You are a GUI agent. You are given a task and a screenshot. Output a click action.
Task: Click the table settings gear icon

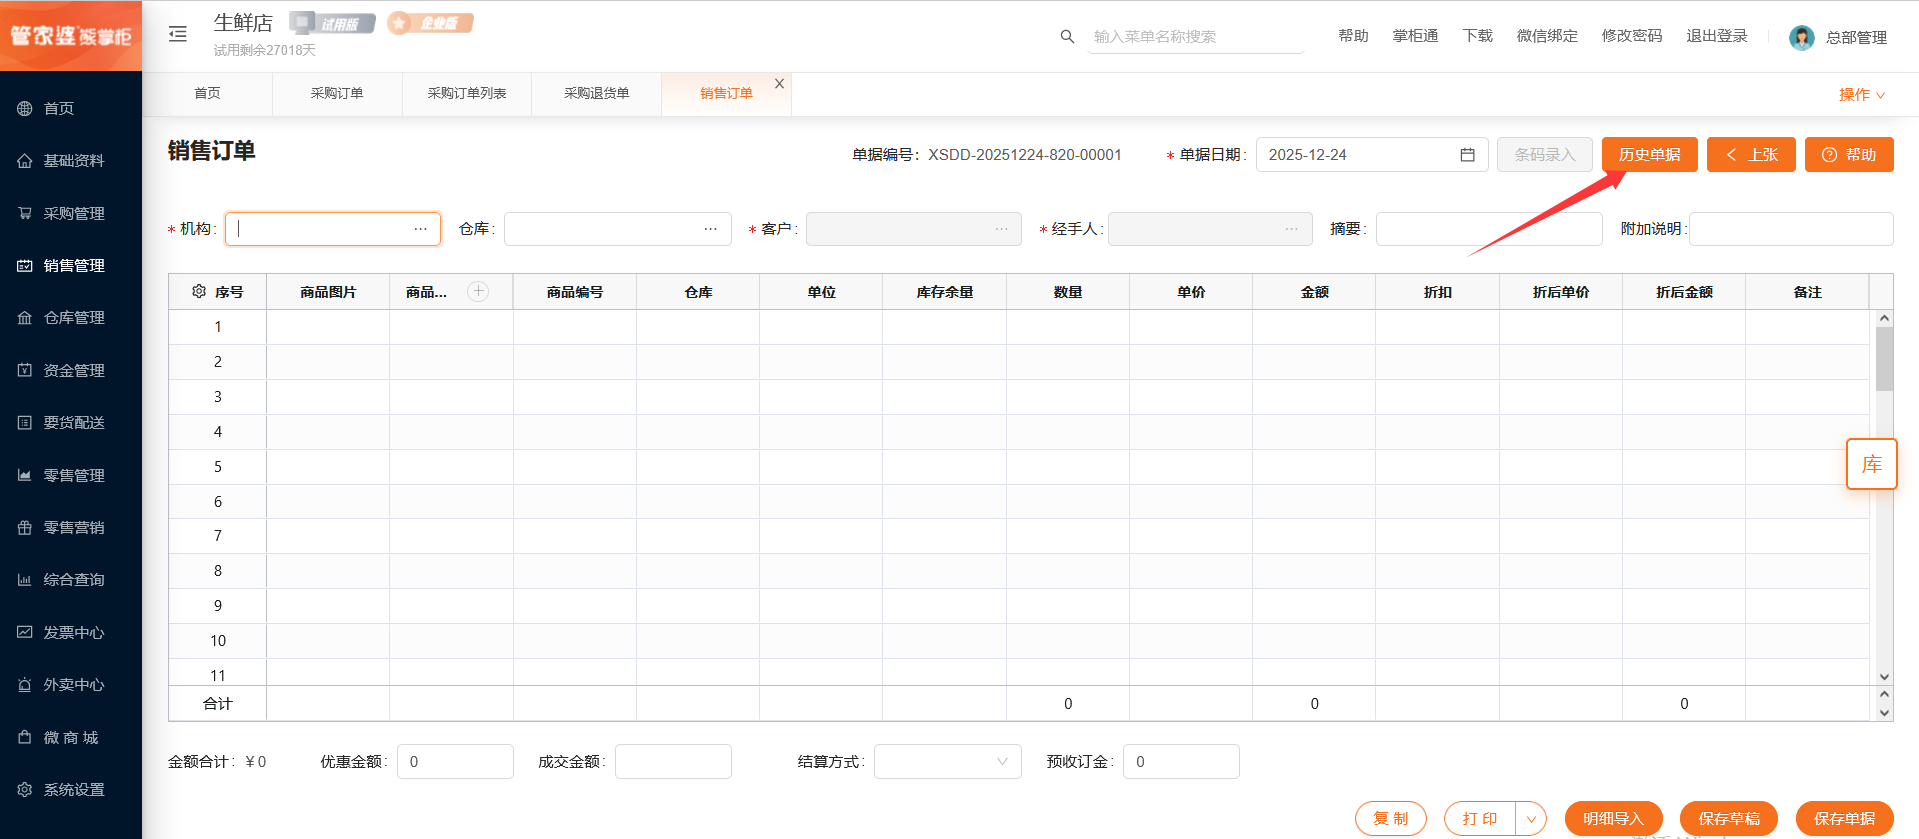tap(199, 292)
